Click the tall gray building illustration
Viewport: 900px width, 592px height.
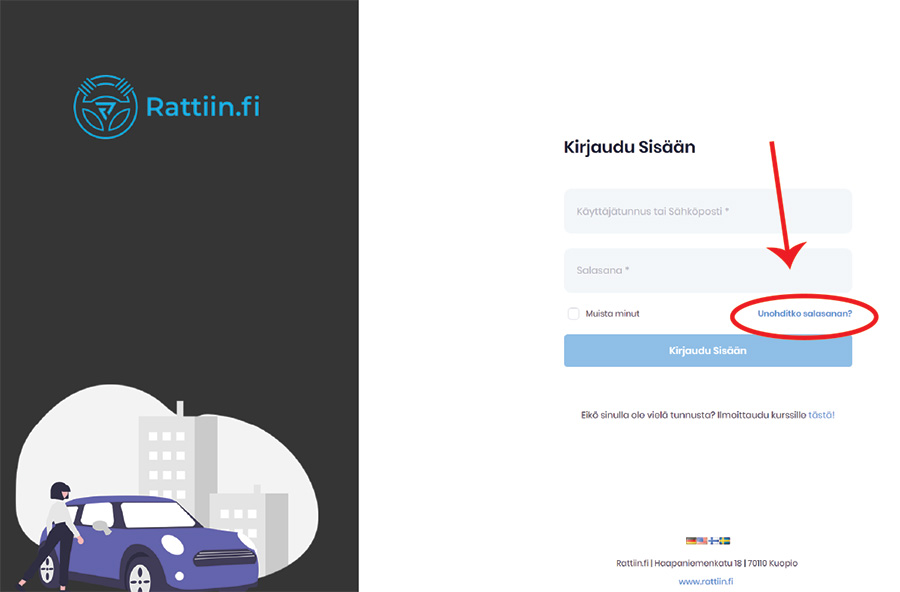pos(178,450)
